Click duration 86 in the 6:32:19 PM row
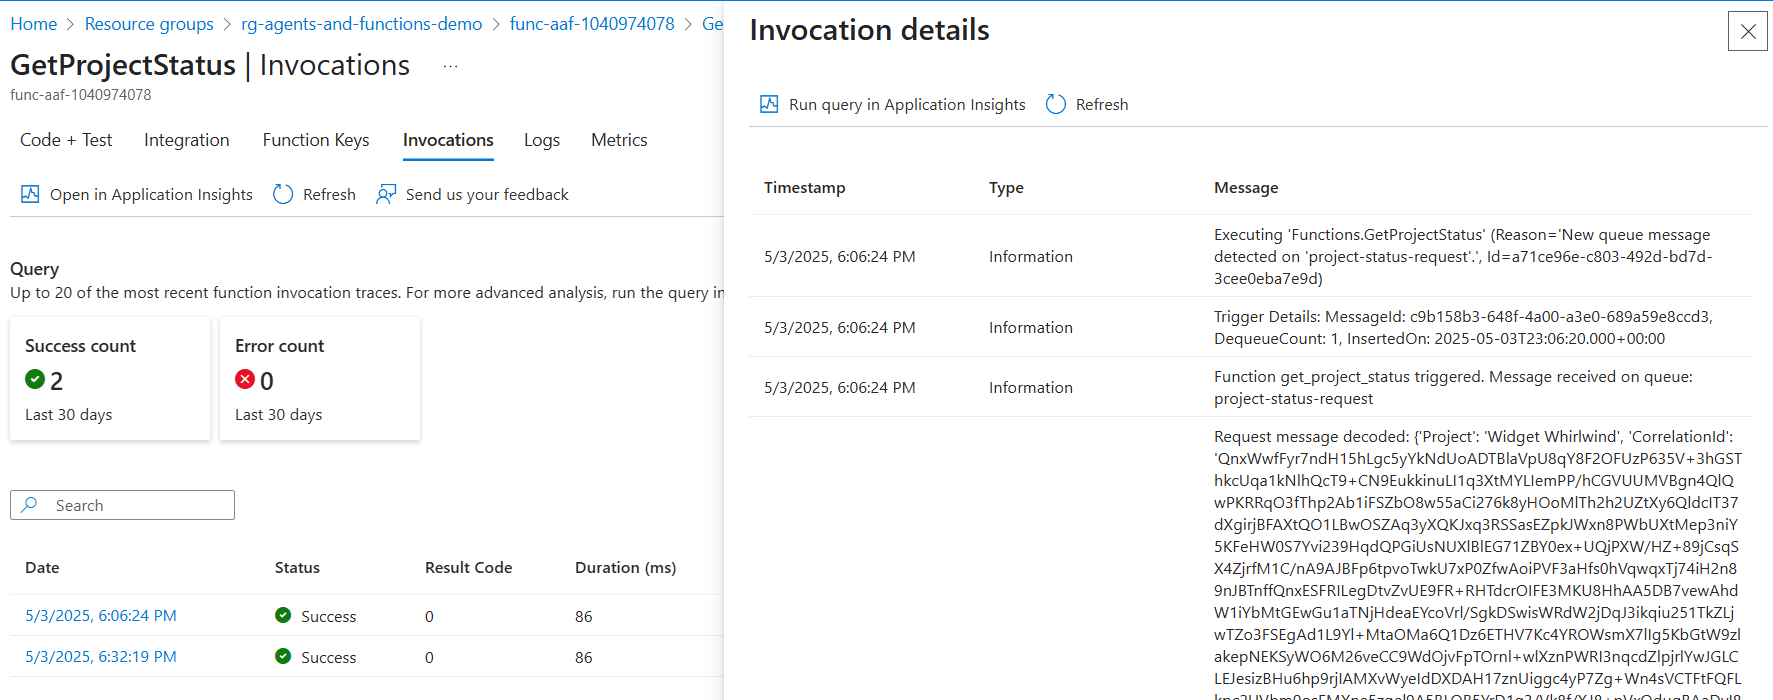1773x700 pixels. tap(584, 657)
